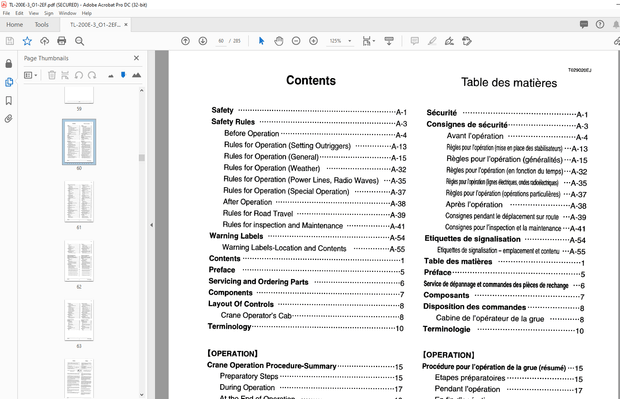Viewport: 620px width, 399px height.
Task: Switch to the Tools tab
Action: [x=42, y=25]
